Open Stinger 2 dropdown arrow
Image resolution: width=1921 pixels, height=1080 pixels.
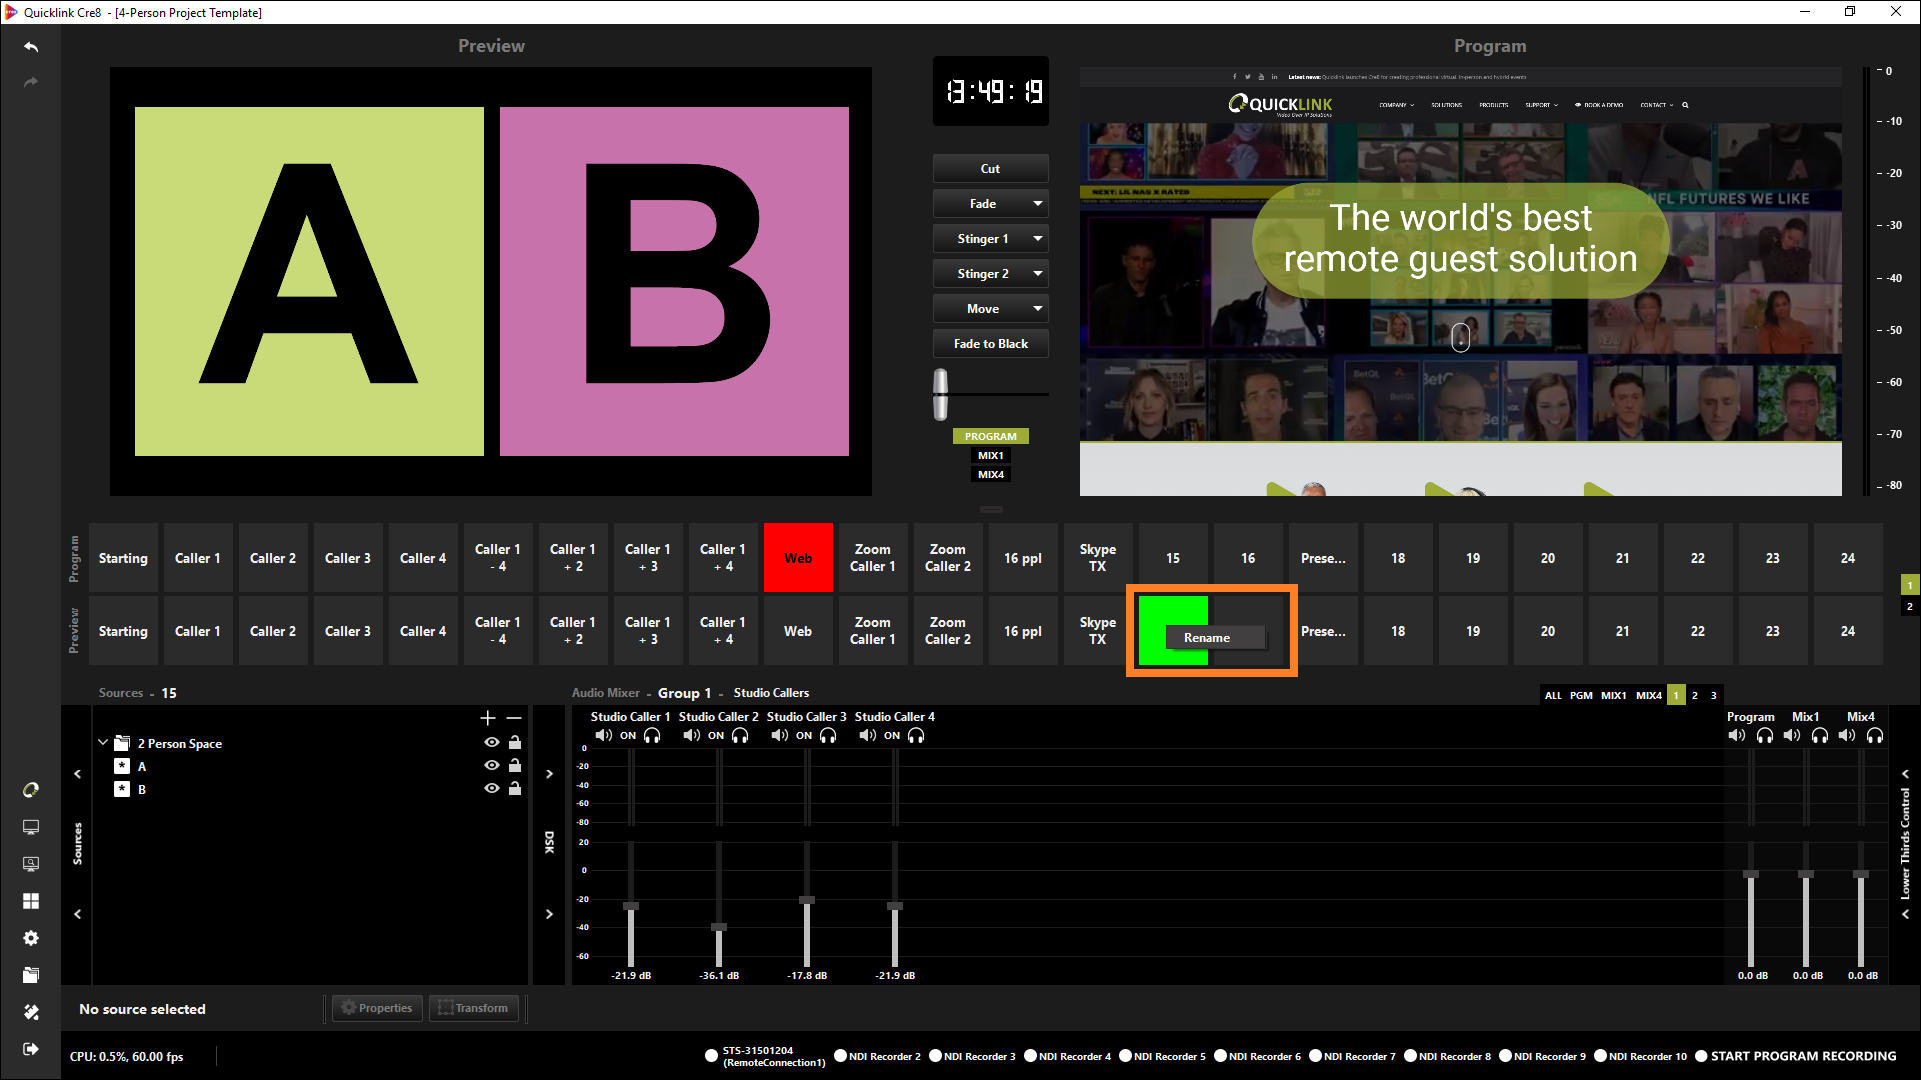click(x=1038, y=274)
